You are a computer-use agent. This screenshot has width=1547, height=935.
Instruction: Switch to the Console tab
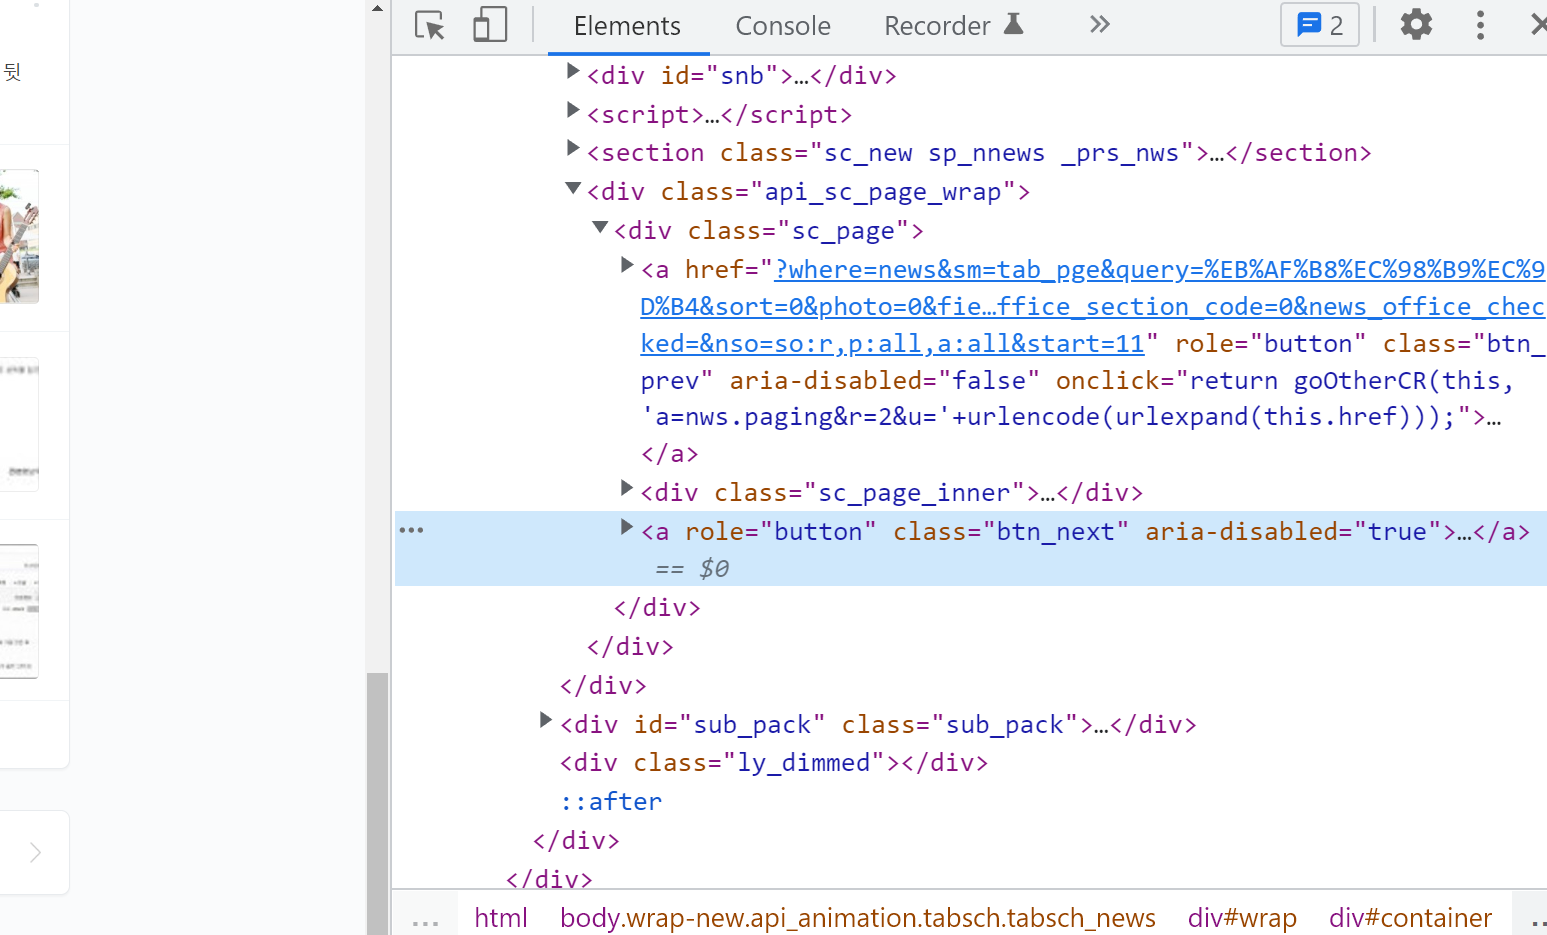pos(783,26)
